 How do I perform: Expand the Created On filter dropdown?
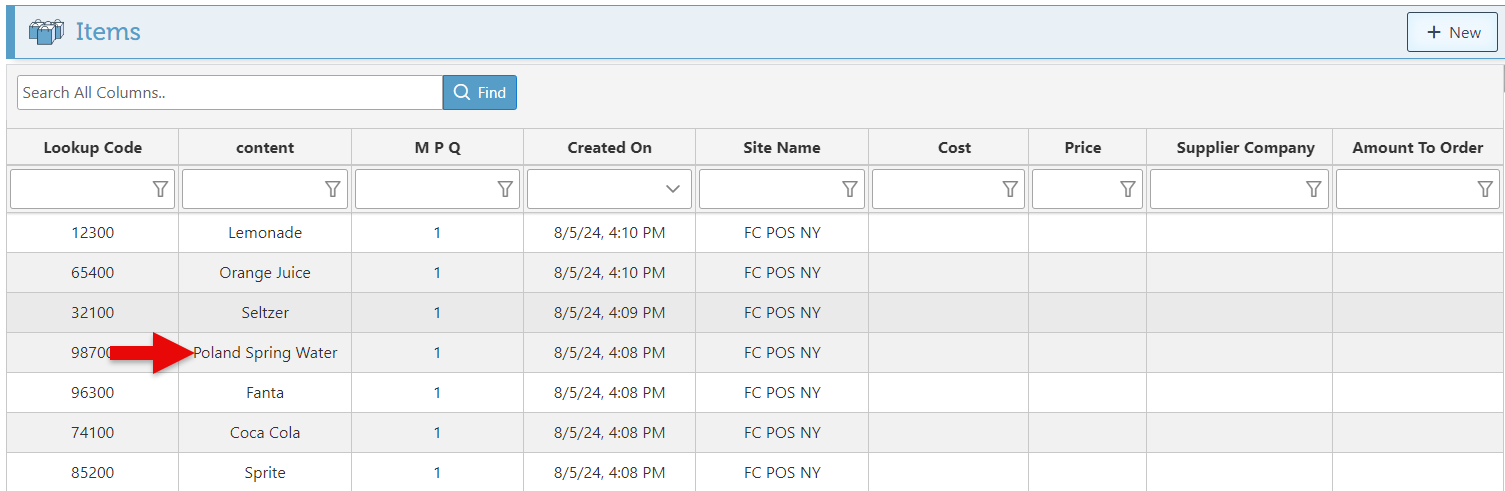pos(673,189)
